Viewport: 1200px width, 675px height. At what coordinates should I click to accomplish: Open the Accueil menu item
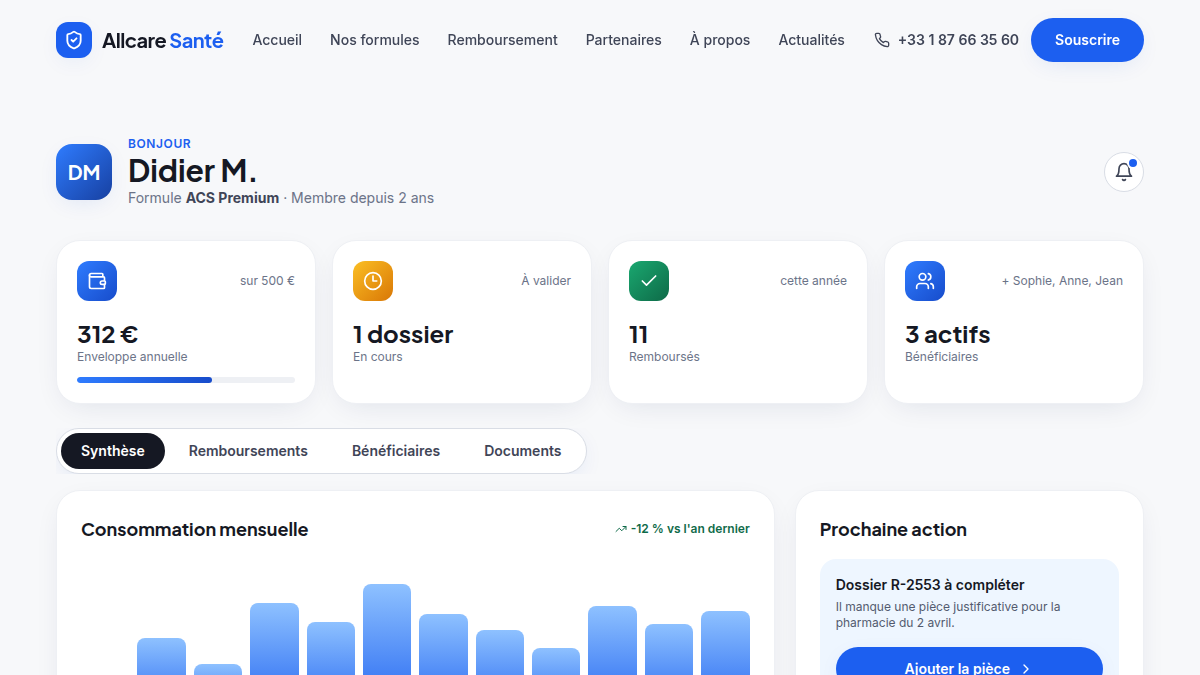[x=277, y=40]
